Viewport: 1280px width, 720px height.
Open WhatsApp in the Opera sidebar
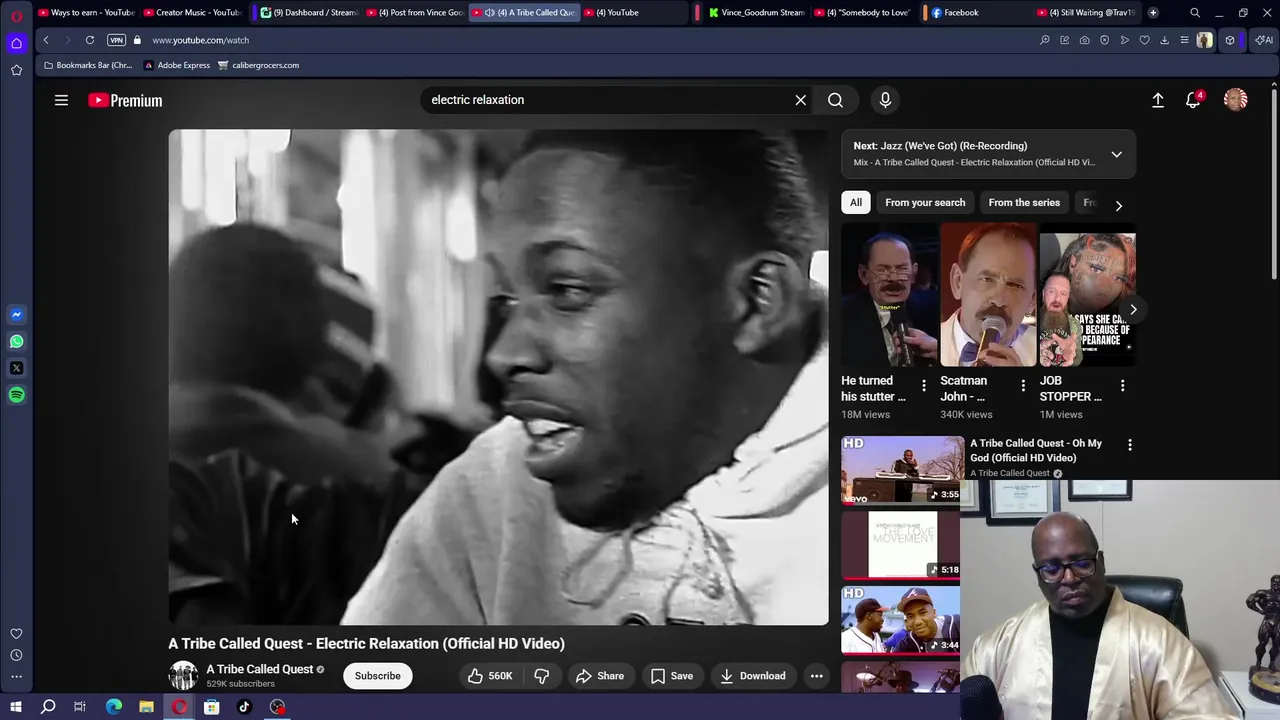coord(16,341)
